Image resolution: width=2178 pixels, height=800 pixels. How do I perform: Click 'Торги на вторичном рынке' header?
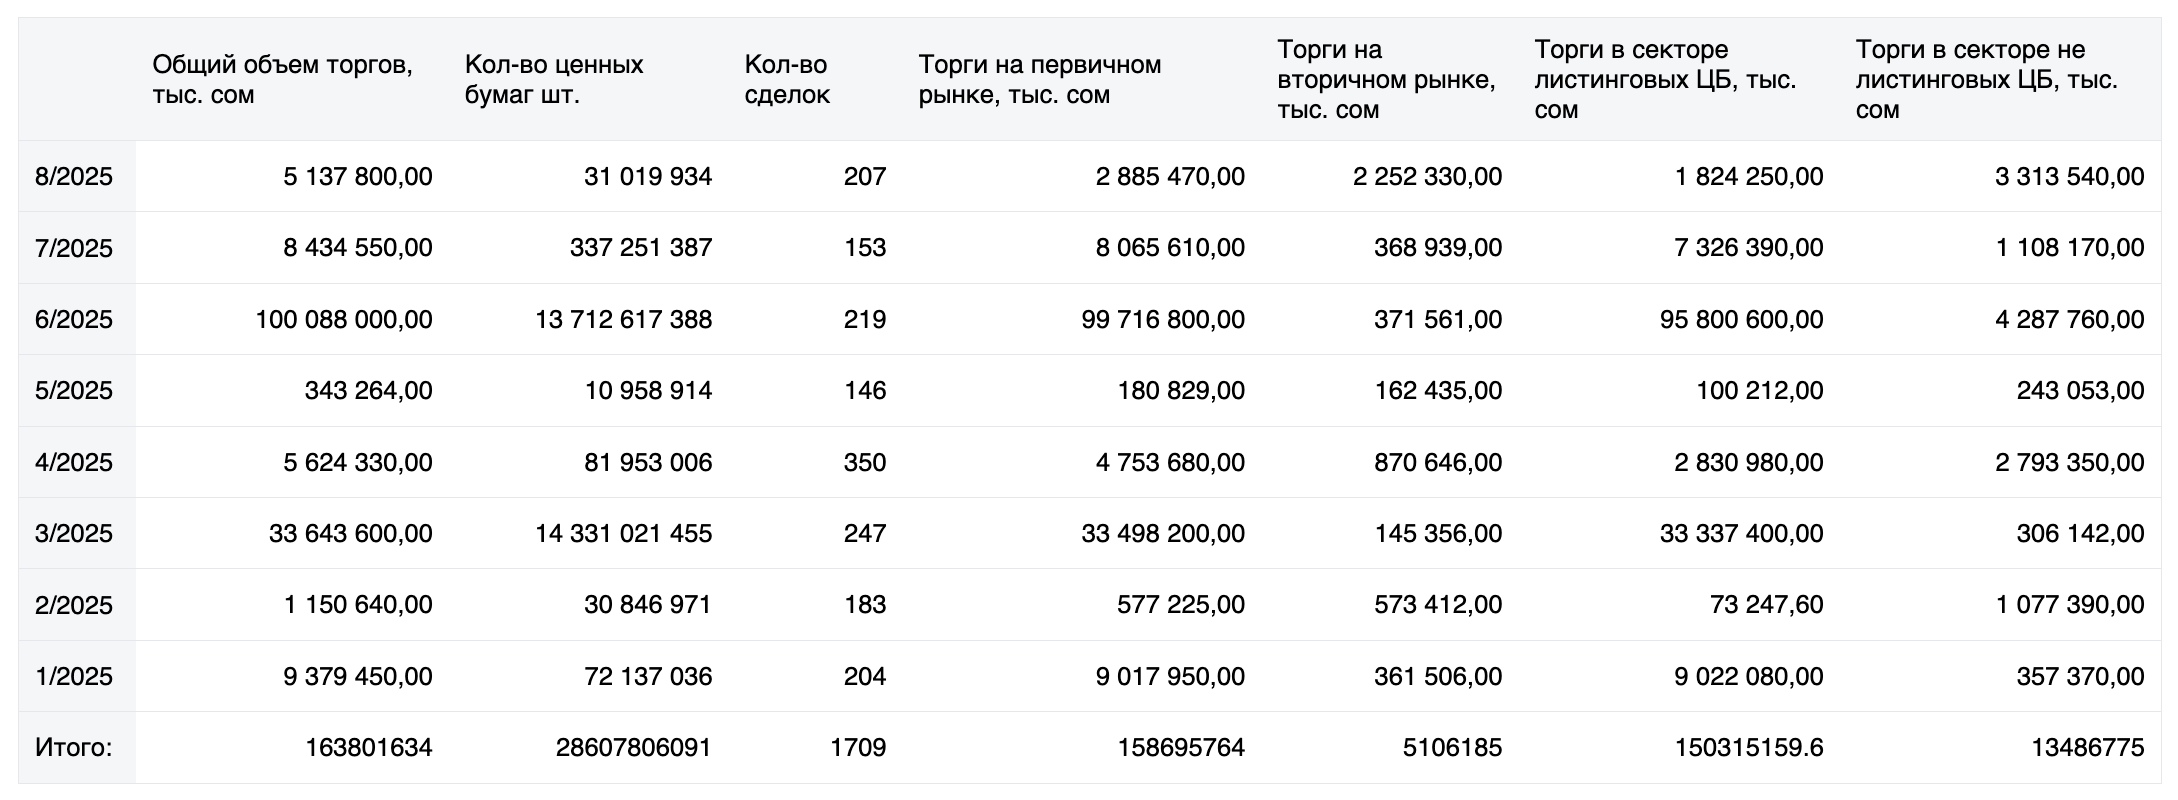click(1386, 80)
